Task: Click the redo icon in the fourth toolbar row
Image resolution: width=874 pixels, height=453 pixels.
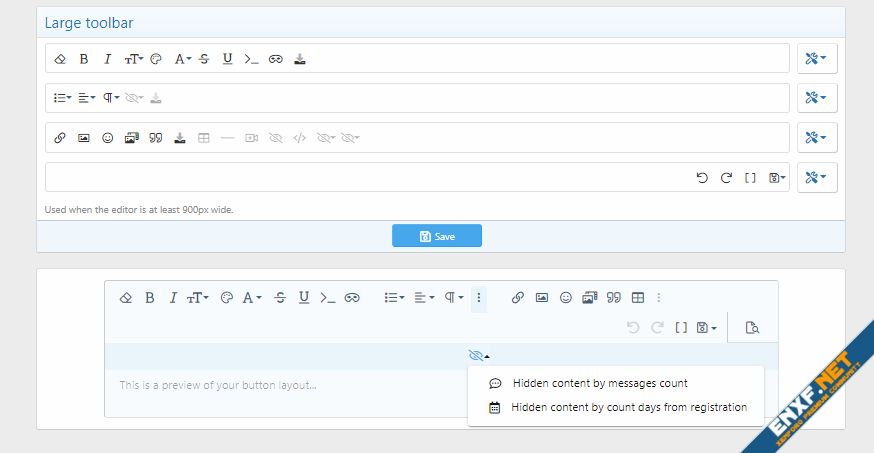Action: coord(726,178)
